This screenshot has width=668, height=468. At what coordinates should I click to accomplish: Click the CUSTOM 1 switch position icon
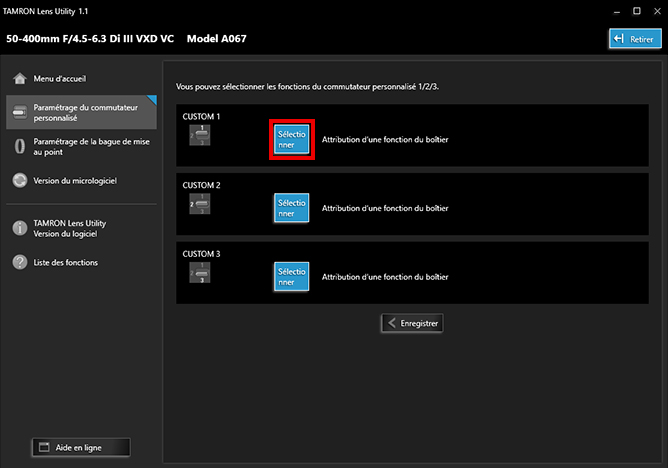coord(200,135)
